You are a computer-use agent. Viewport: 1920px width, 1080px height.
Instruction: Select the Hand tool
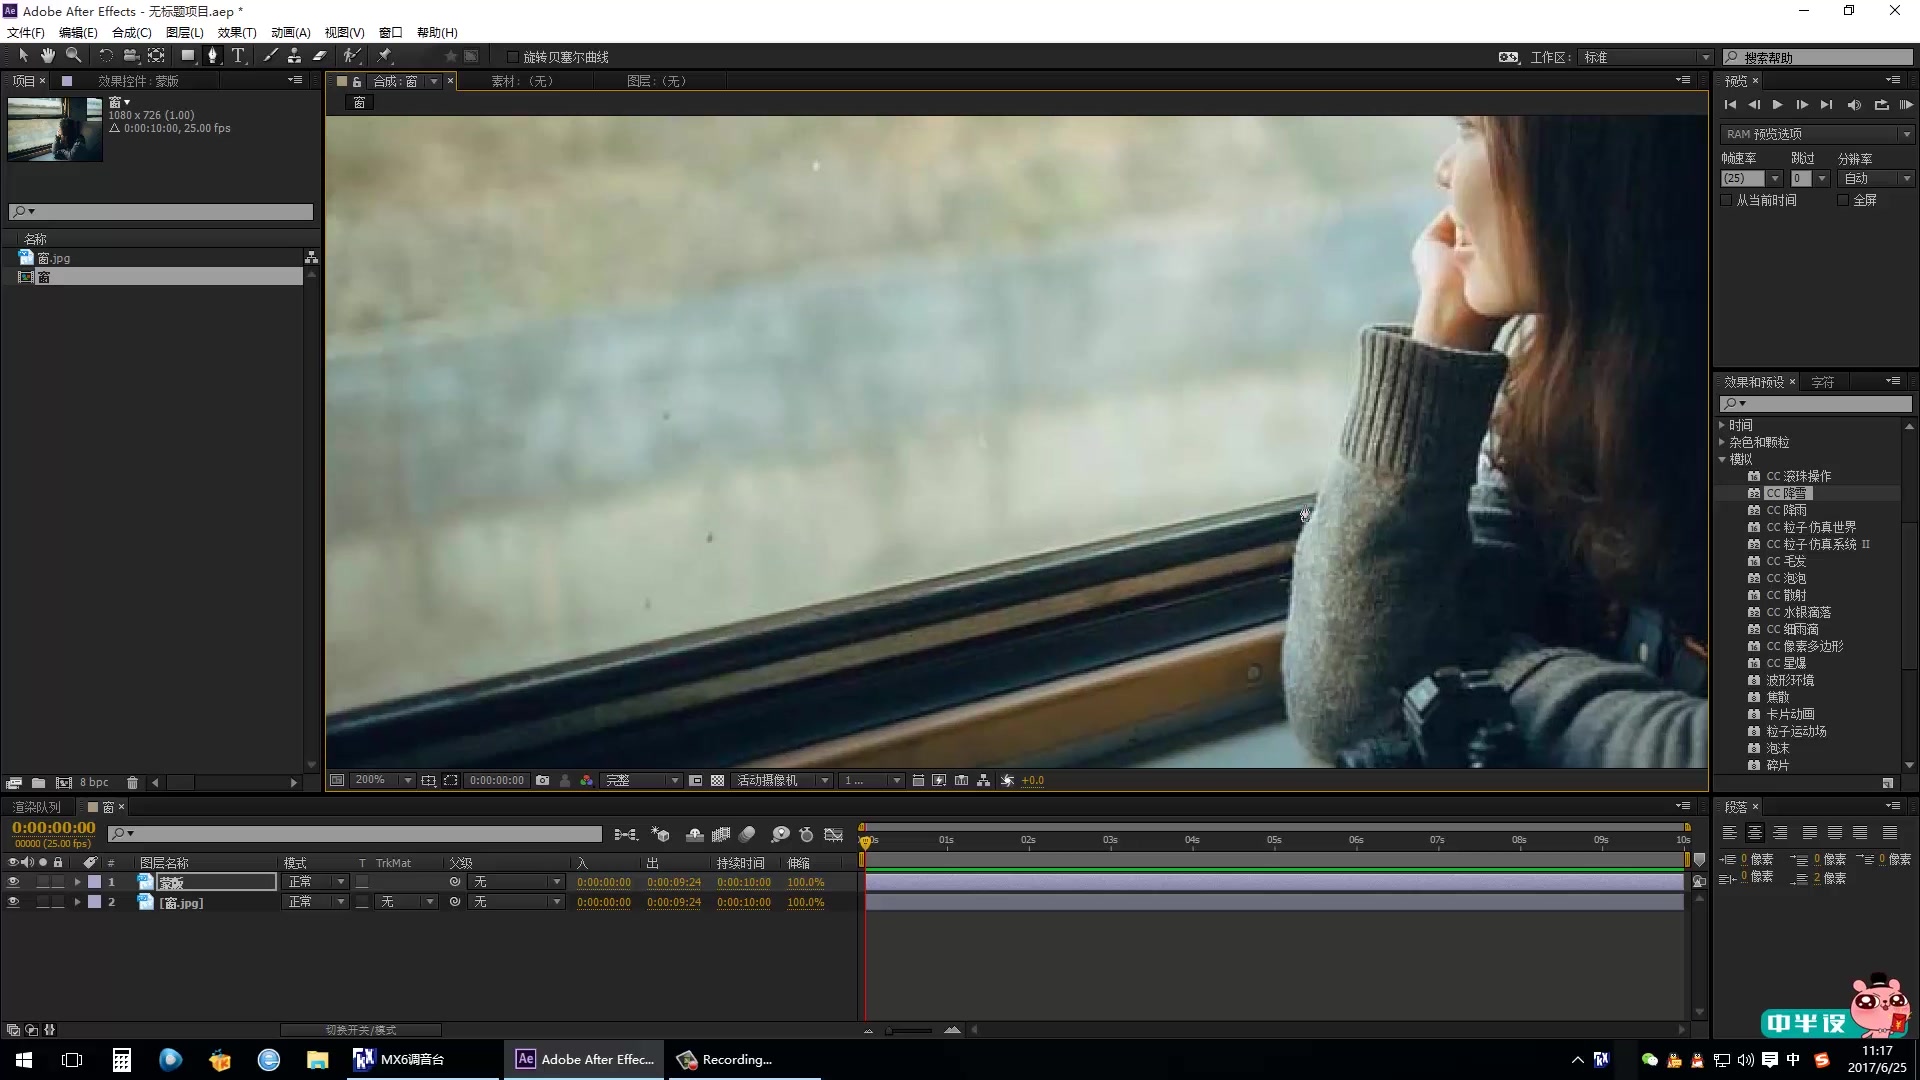(x=47, y=56)
